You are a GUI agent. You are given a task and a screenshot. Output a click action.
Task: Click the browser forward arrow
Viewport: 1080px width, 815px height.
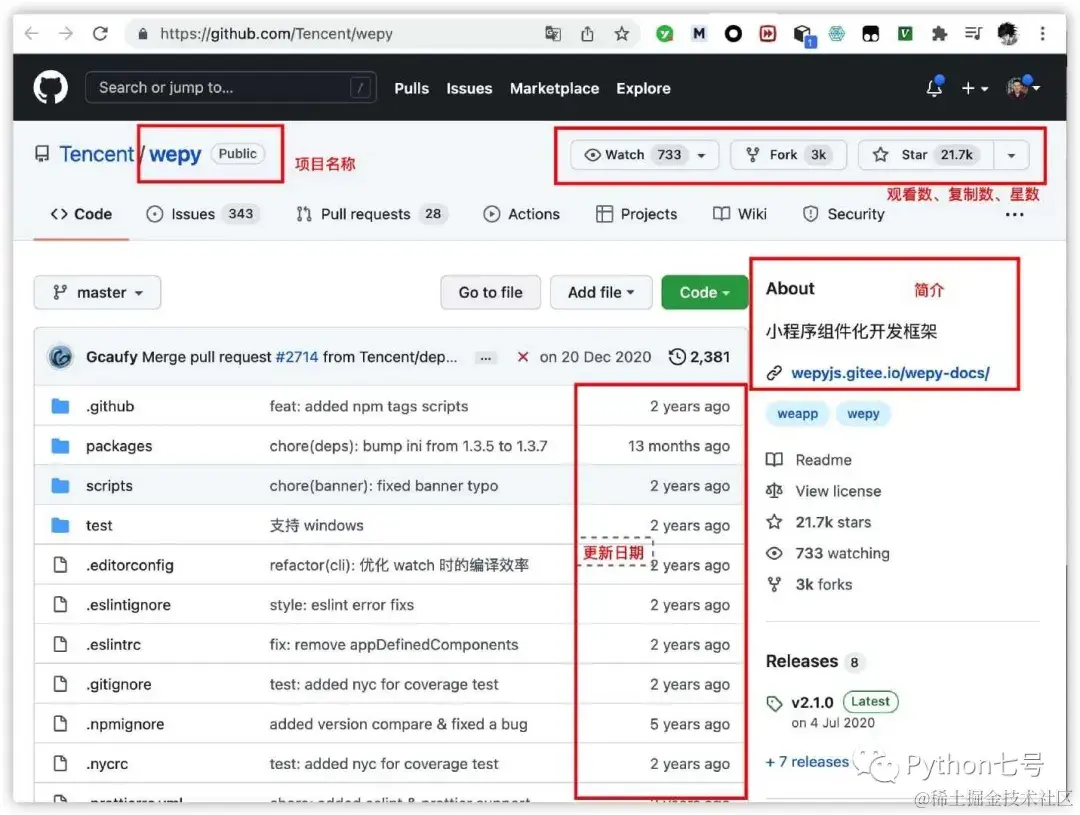(x=65, y=33)
